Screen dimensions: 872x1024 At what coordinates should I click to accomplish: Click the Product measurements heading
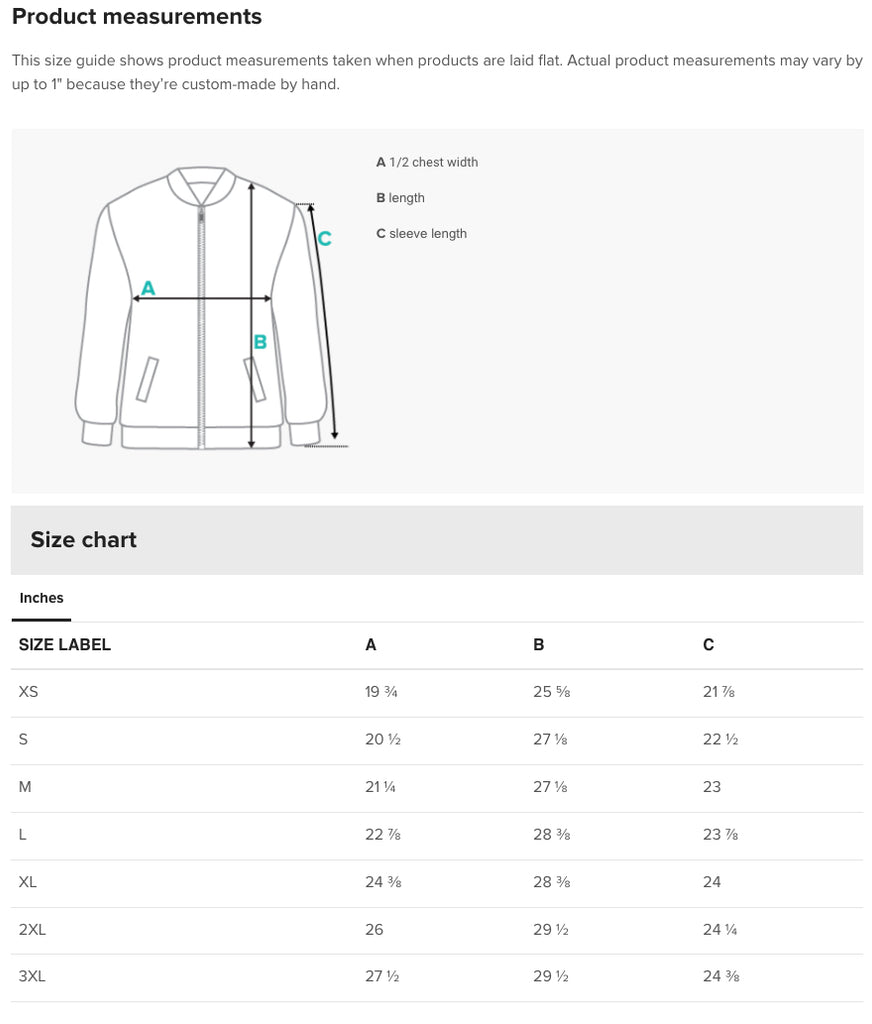click(x=137, y=17)
